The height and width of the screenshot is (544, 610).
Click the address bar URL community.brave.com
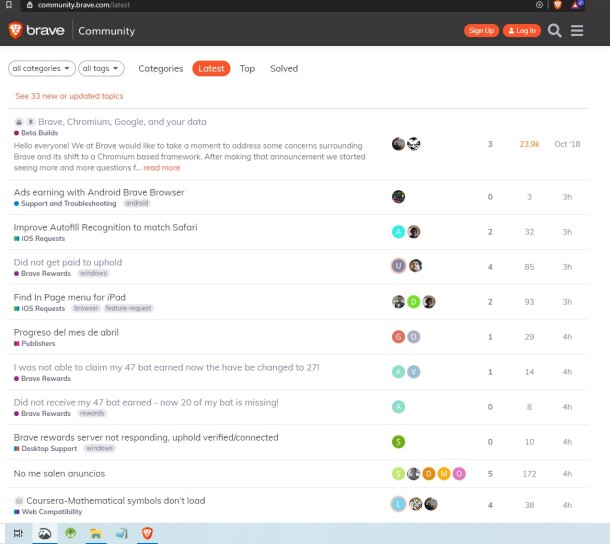tap(84, 5)
